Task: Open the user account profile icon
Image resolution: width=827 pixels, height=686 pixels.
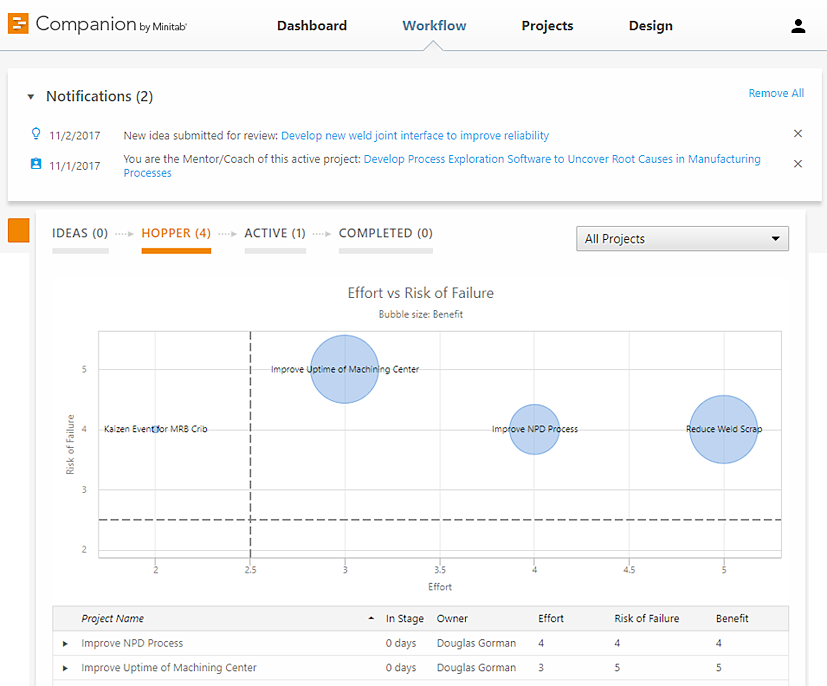Action: click(x=798, y=27)
